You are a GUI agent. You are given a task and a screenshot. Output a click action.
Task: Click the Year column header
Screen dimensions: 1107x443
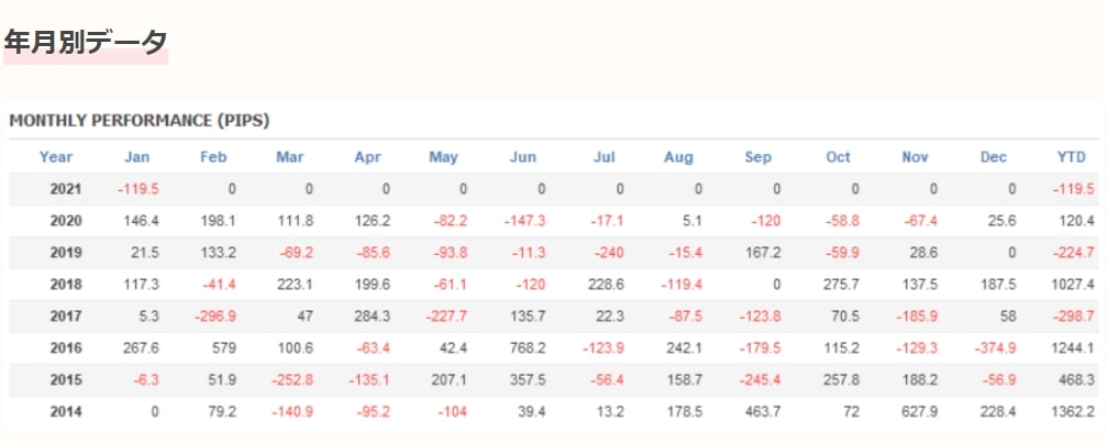click(x=56, y=157)
